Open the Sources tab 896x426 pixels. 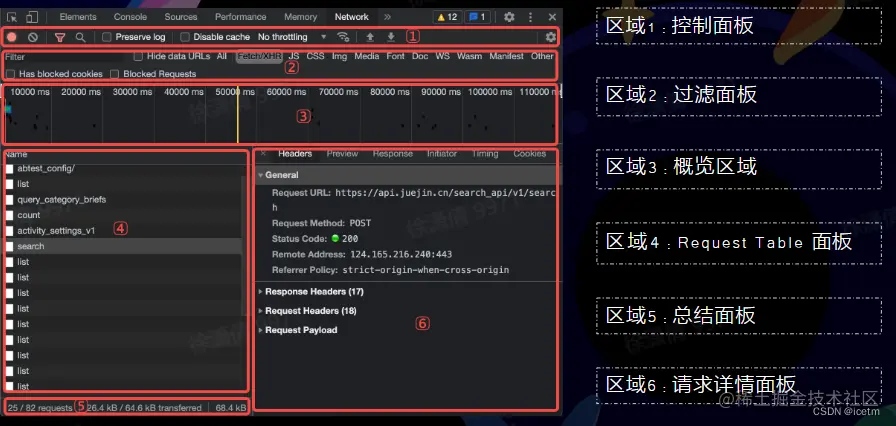click(x=181, y=17)
